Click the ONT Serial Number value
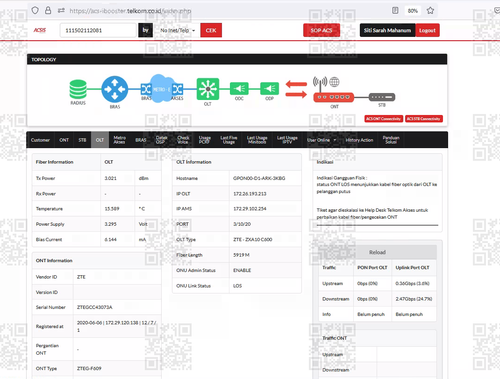Image resolution: width=500 pixels, height=379 pixels. tap(95, 307)
